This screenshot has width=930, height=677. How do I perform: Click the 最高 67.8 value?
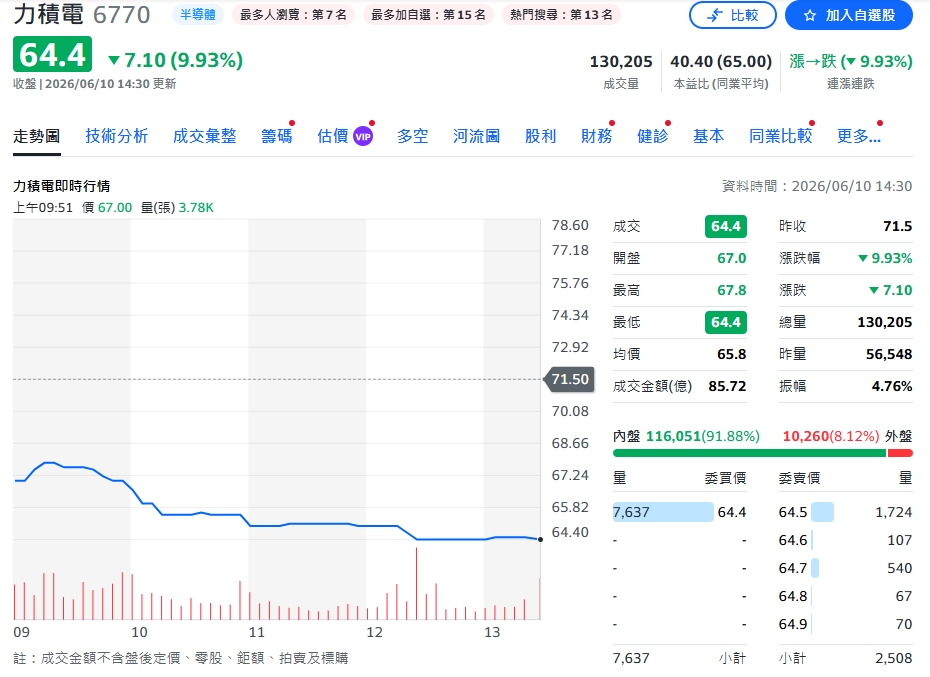731,290
